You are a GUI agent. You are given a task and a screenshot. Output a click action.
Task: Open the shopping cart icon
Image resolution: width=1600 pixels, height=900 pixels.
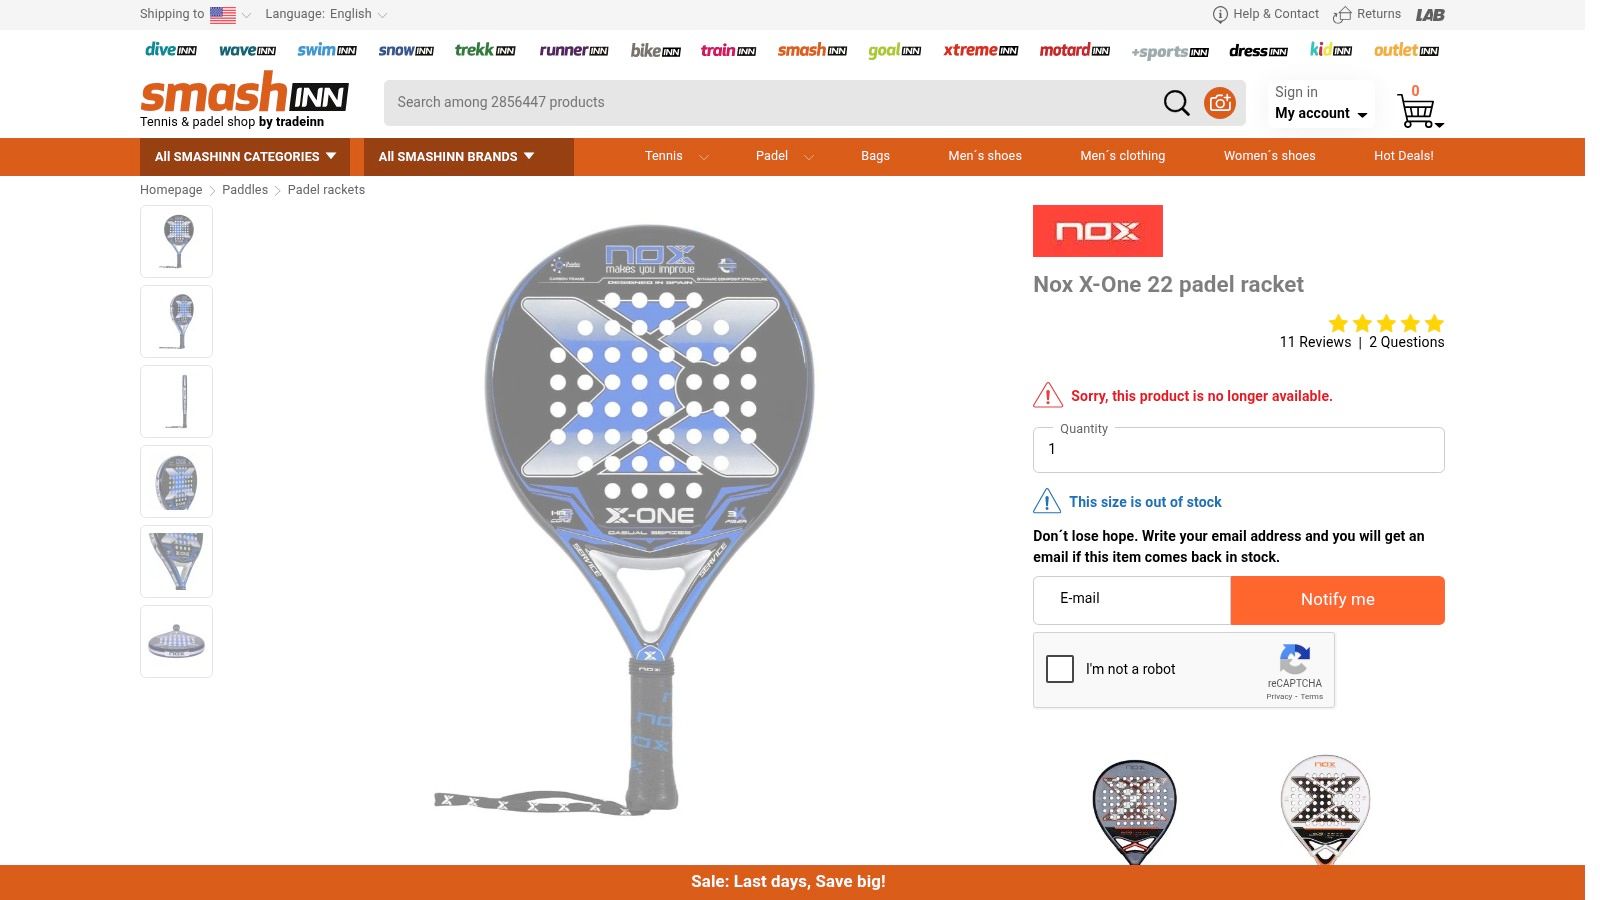click(1417, 110)
